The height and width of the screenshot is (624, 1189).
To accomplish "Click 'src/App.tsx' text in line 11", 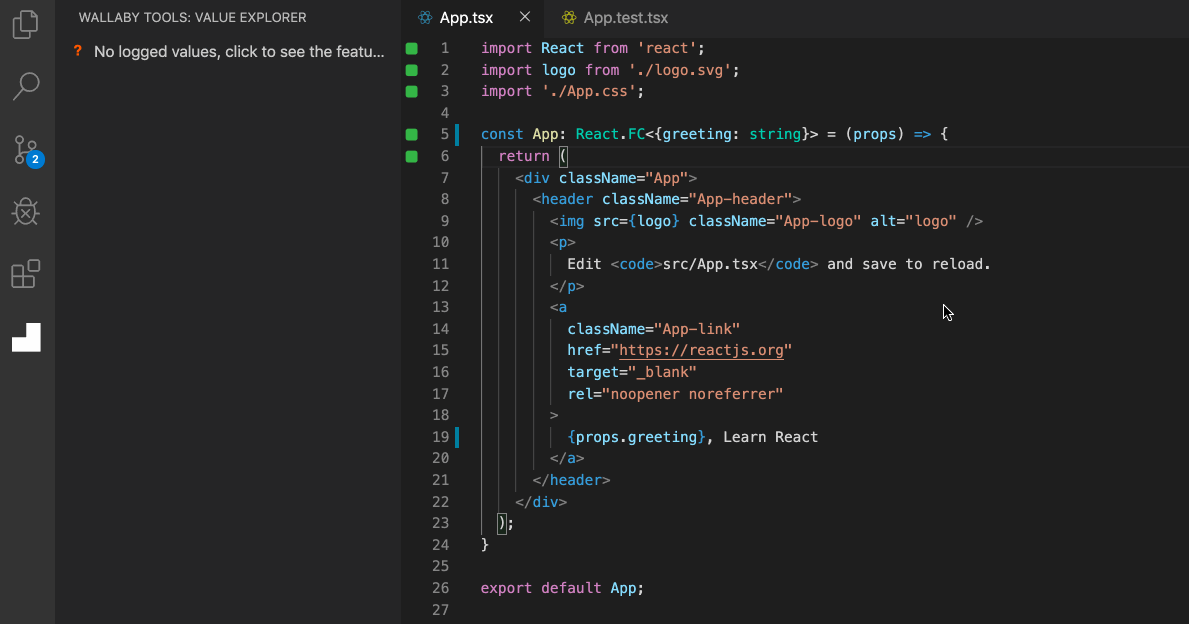I will click(x=710, y=265).
